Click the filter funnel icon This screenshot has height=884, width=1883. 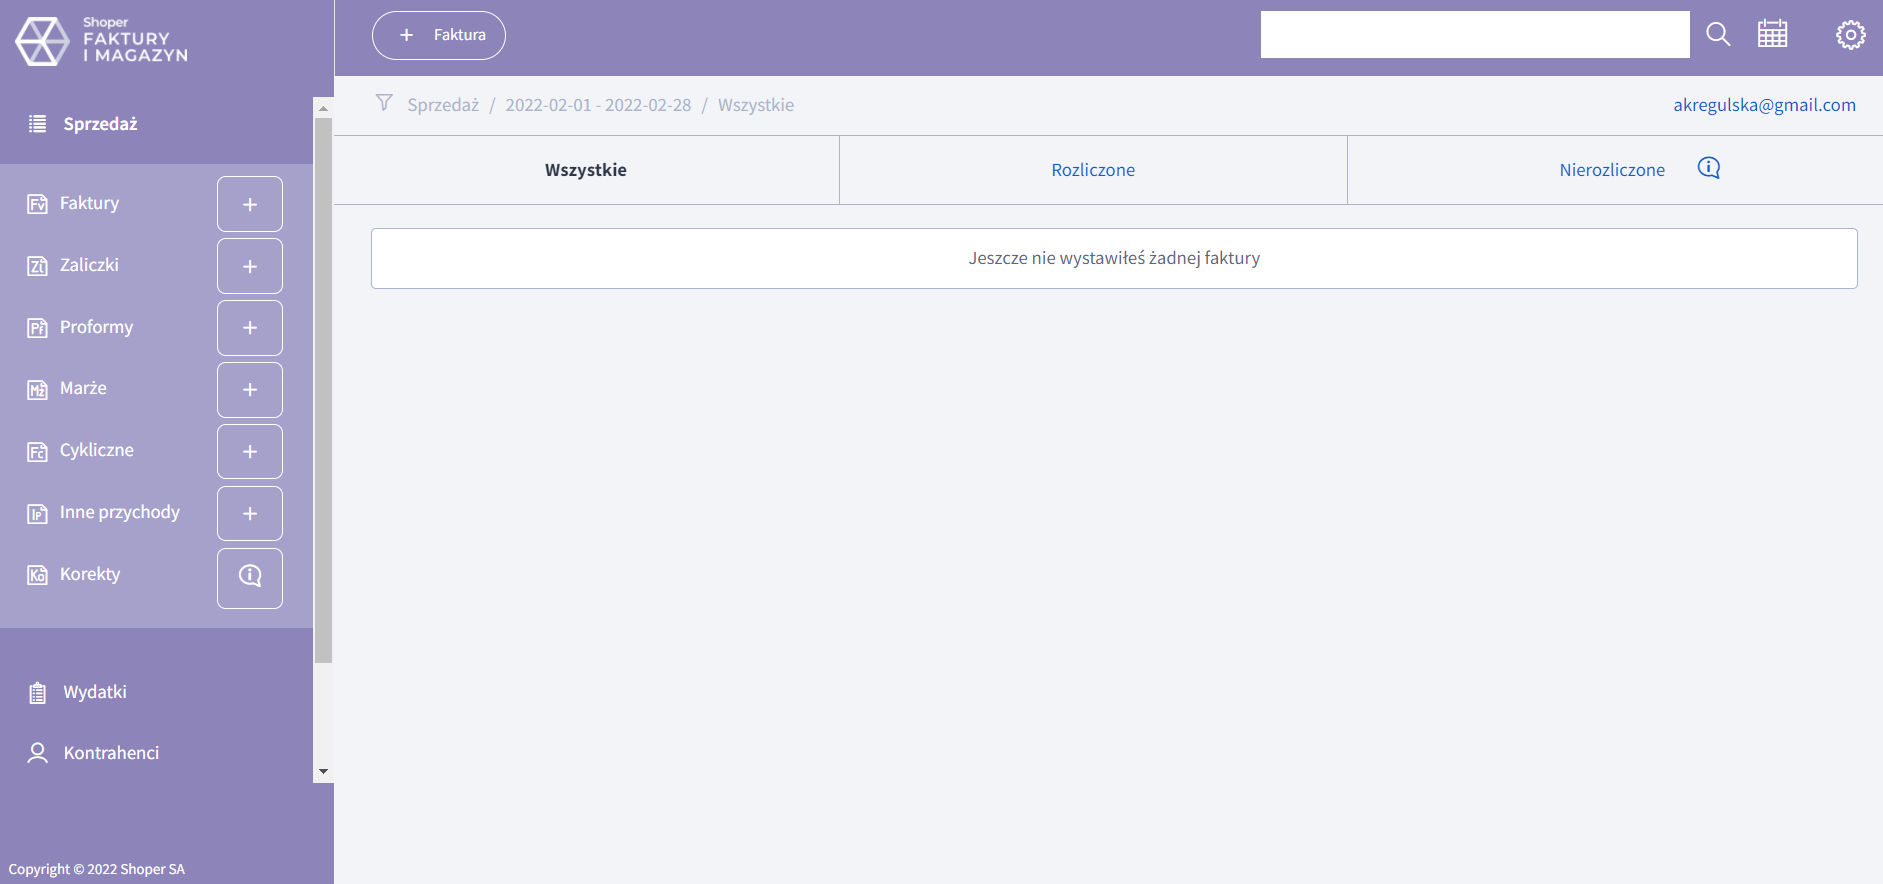tap(384, 103)
